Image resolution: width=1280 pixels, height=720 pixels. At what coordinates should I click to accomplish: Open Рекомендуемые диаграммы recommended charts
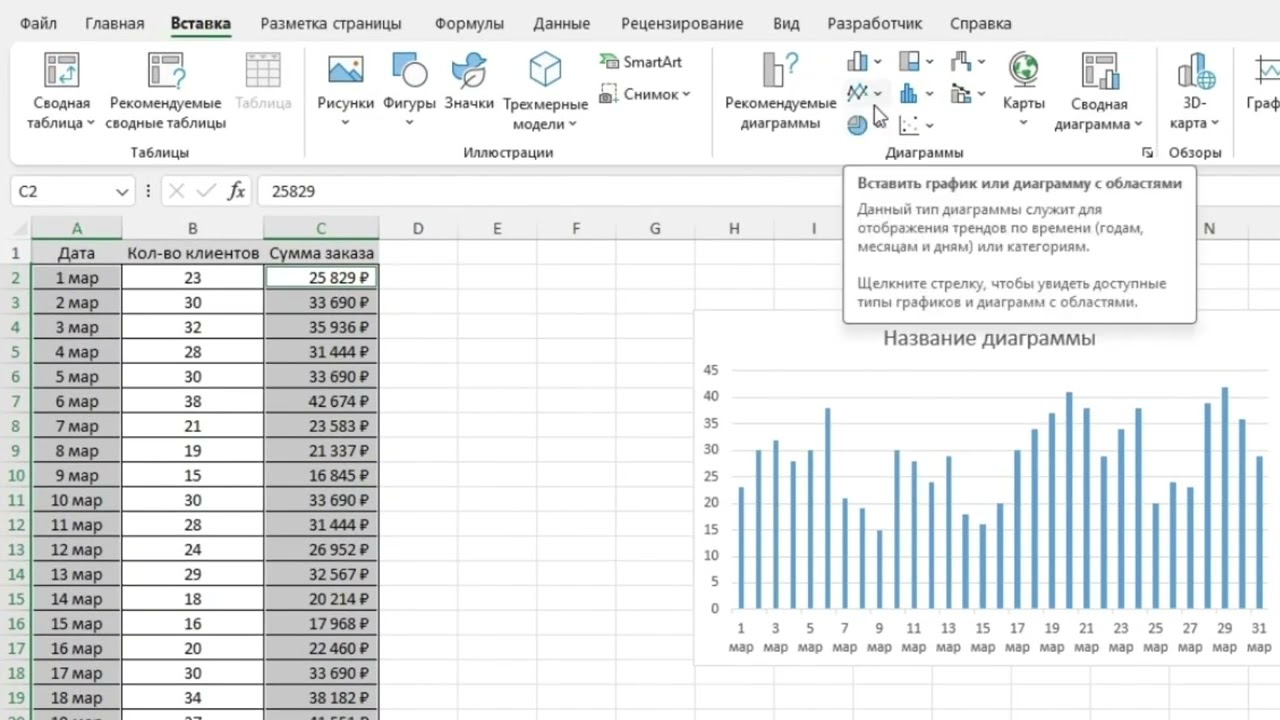click(780, 92)
